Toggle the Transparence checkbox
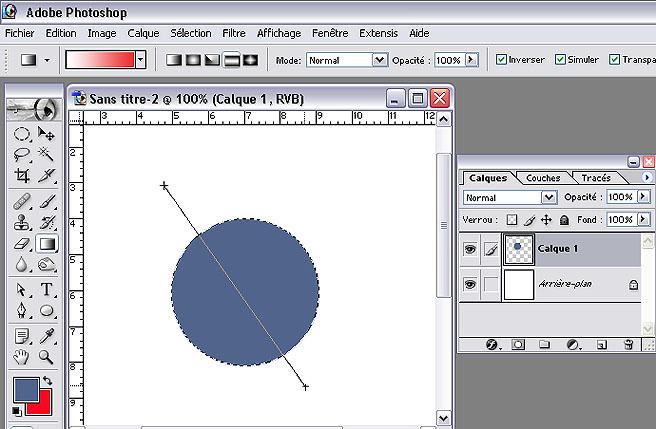 coord(614,59)
